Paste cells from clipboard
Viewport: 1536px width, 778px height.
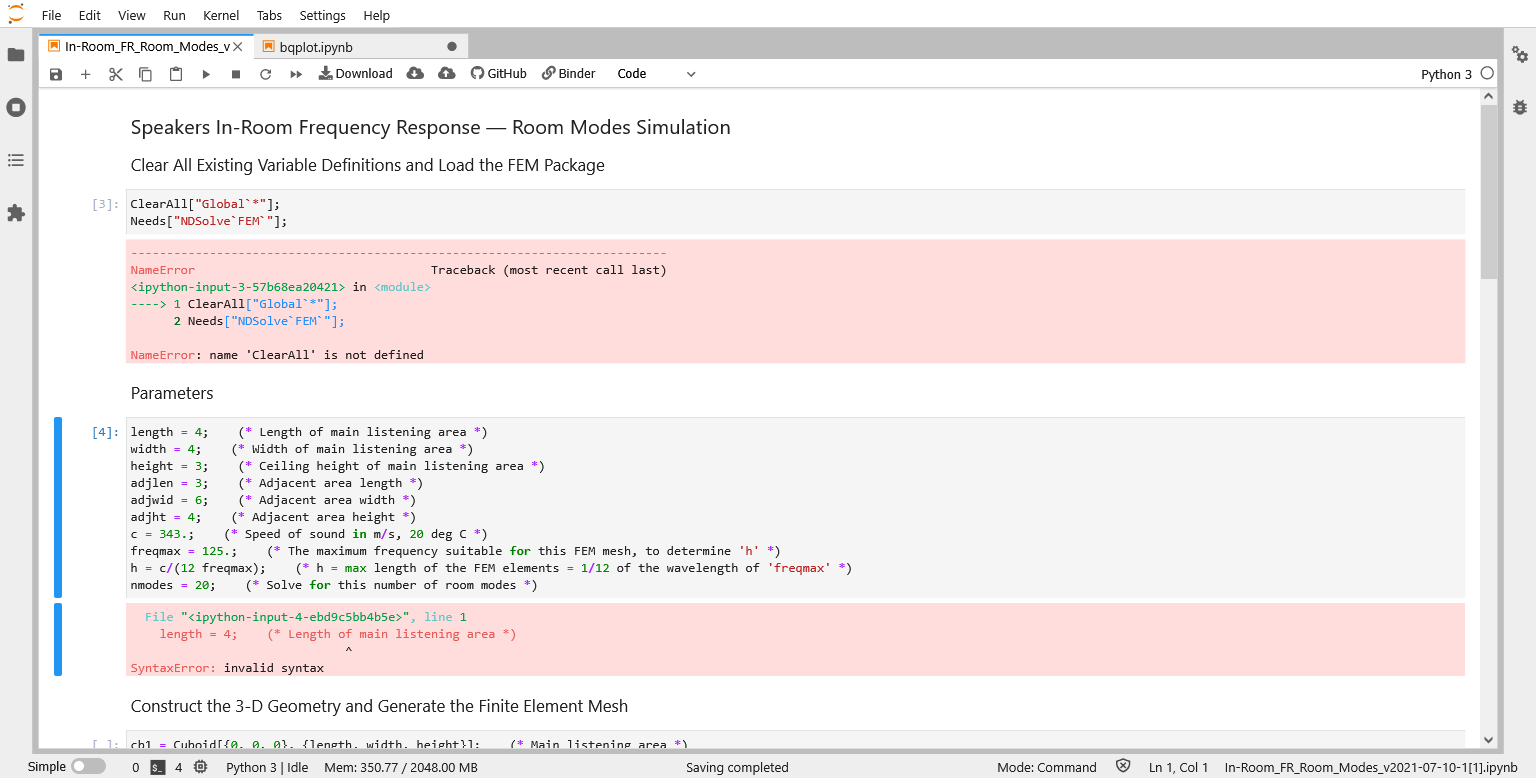[x=176, y=74]
